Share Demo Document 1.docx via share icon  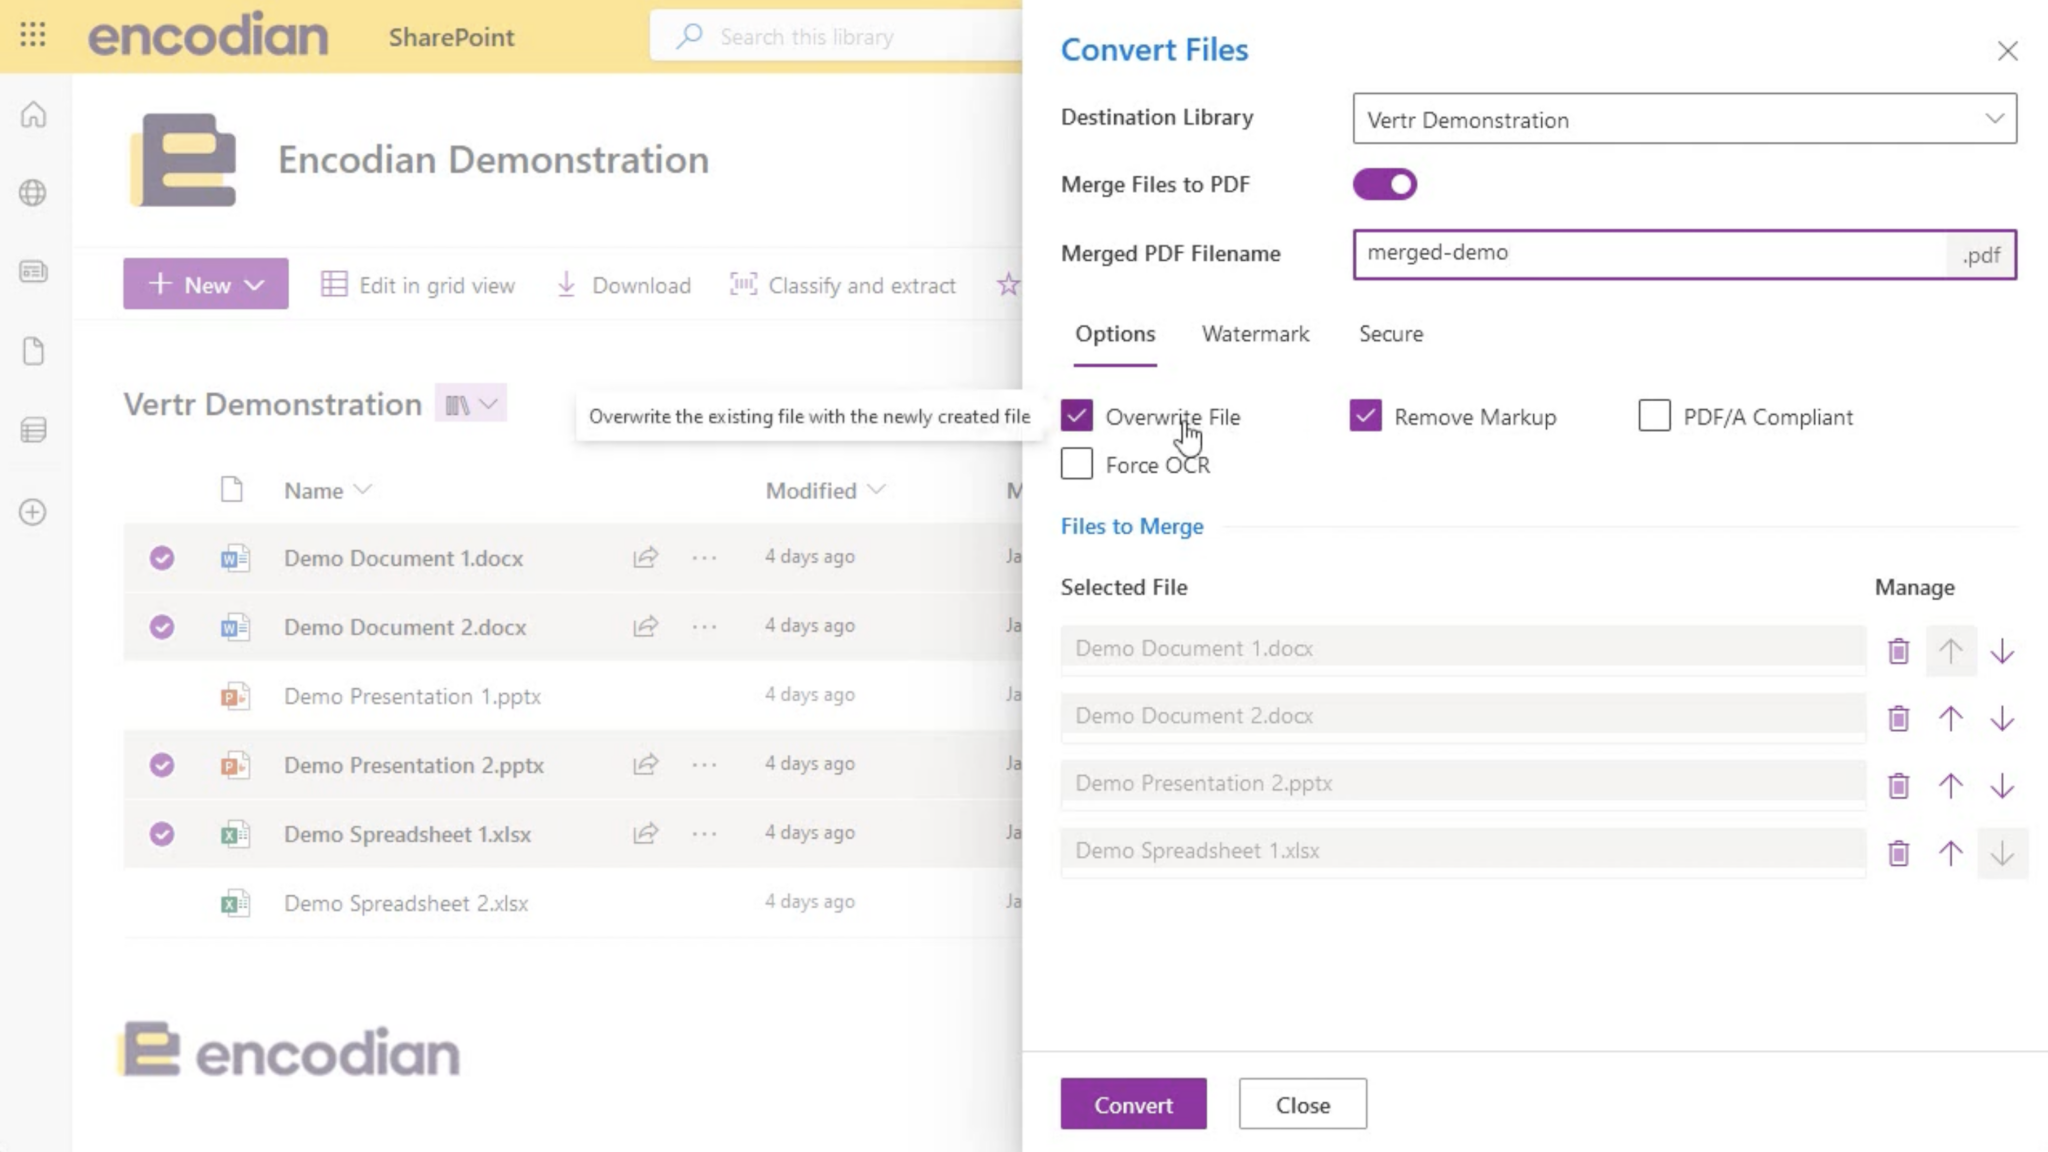pos(645,557)
